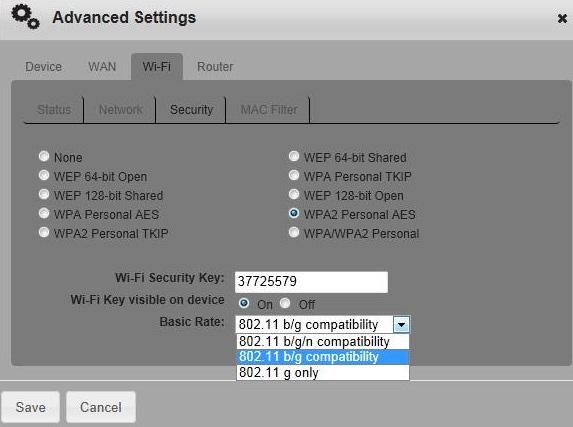
Task: Click the Basic Rate dropdown arrow
Action: (x=401, y=325)
